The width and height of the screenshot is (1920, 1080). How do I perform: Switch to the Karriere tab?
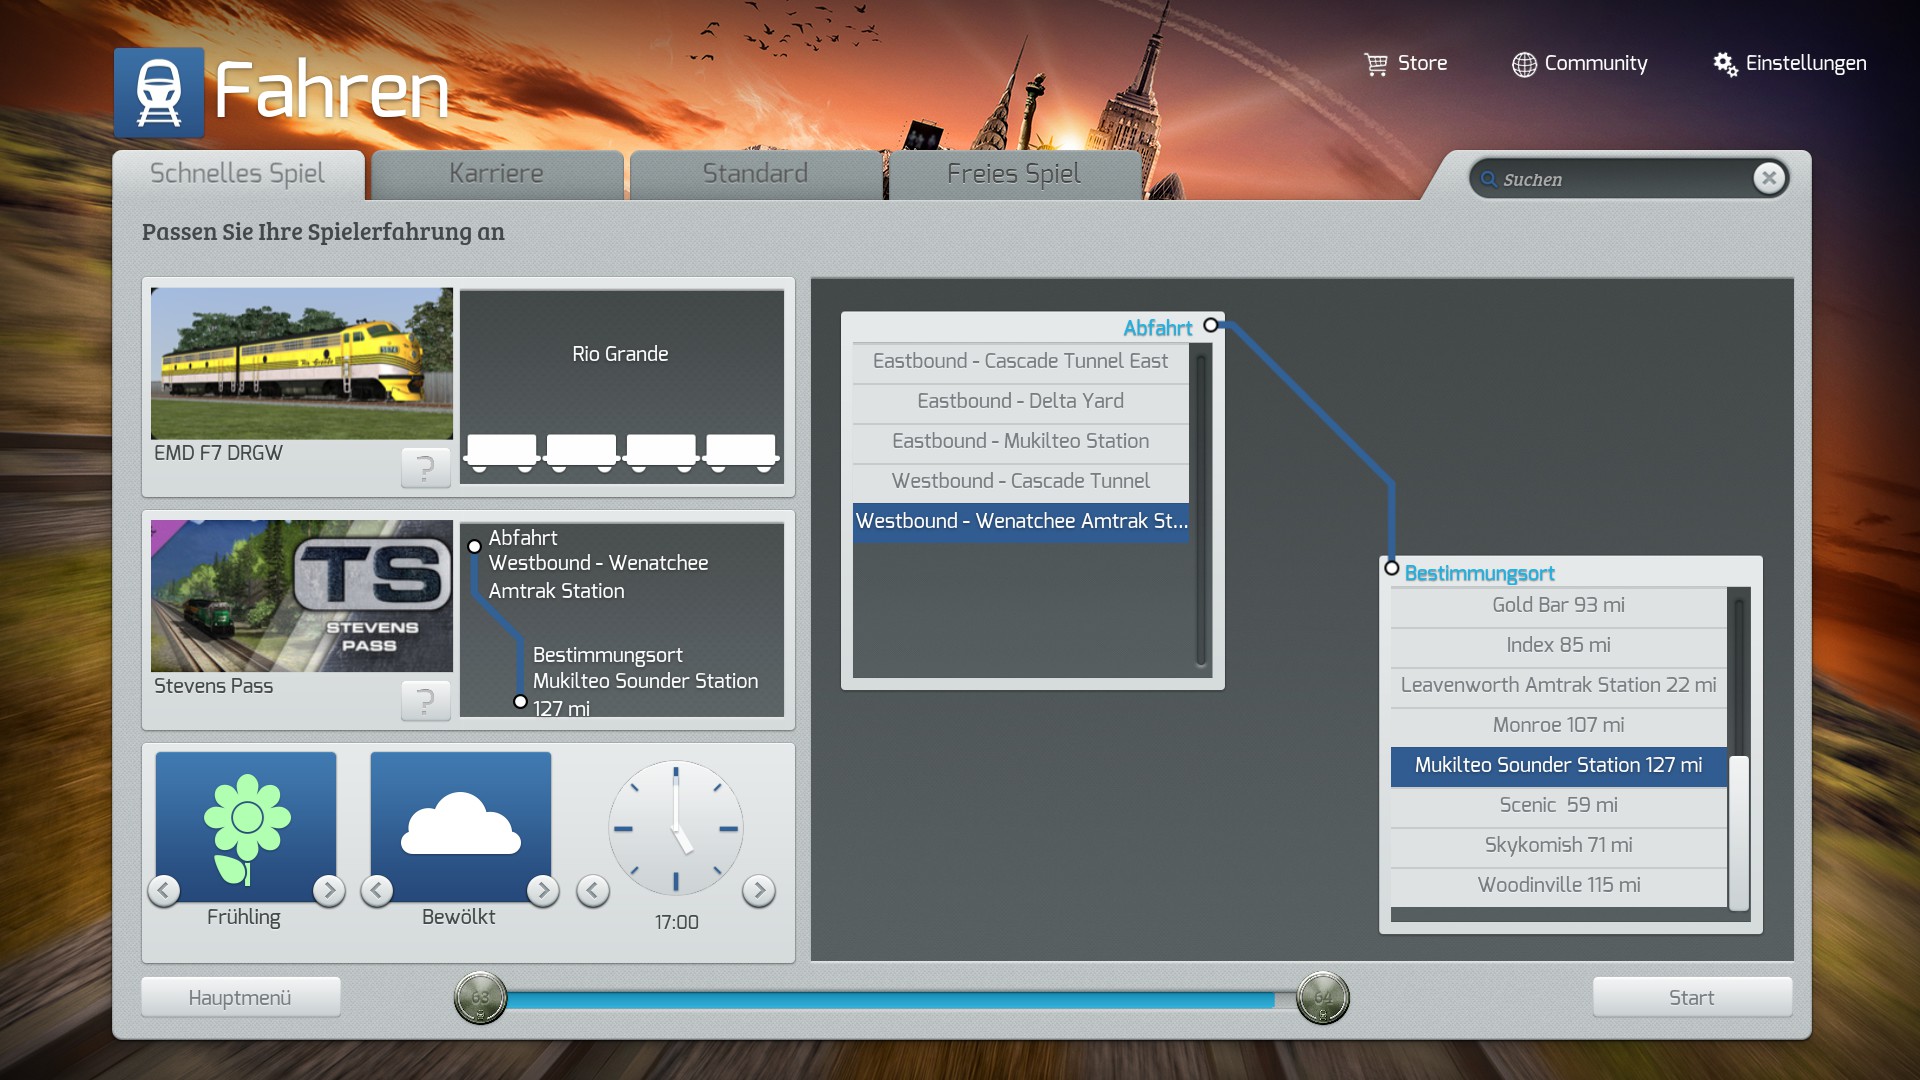[496, 174]
